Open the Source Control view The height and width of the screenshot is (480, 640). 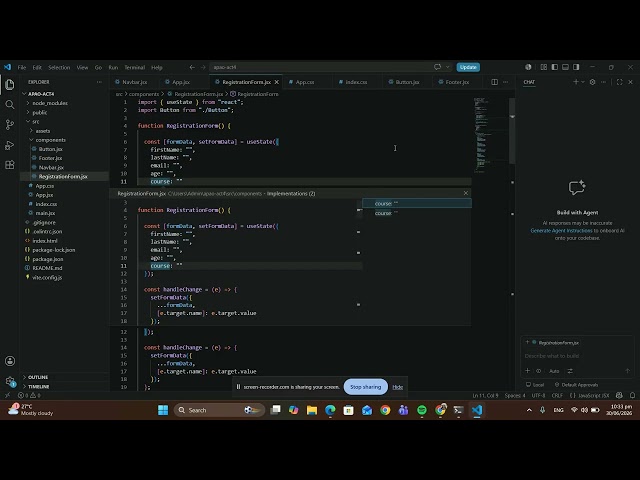10,124
